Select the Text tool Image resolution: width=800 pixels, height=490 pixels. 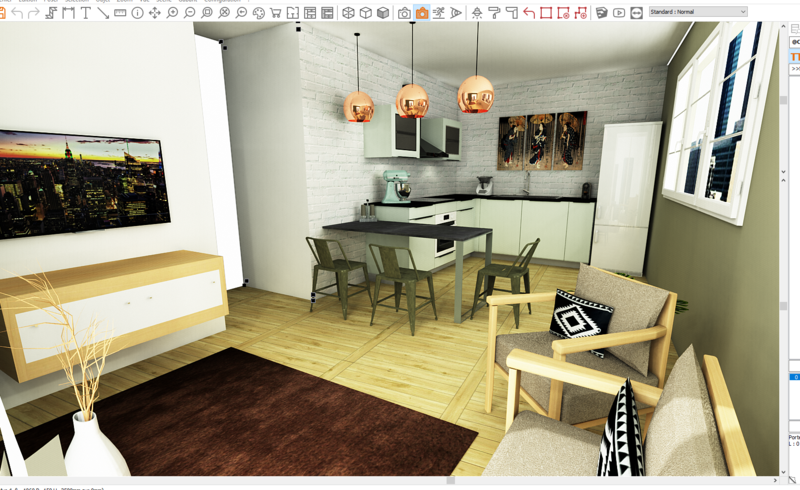[86, 13]
